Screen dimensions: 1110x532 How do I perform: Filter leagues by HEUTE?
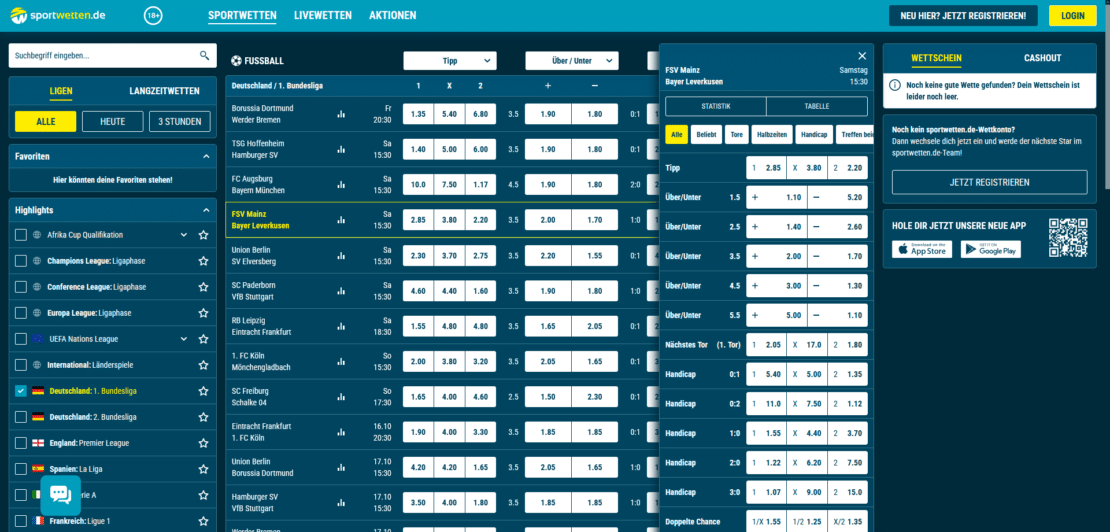(113, 122)
